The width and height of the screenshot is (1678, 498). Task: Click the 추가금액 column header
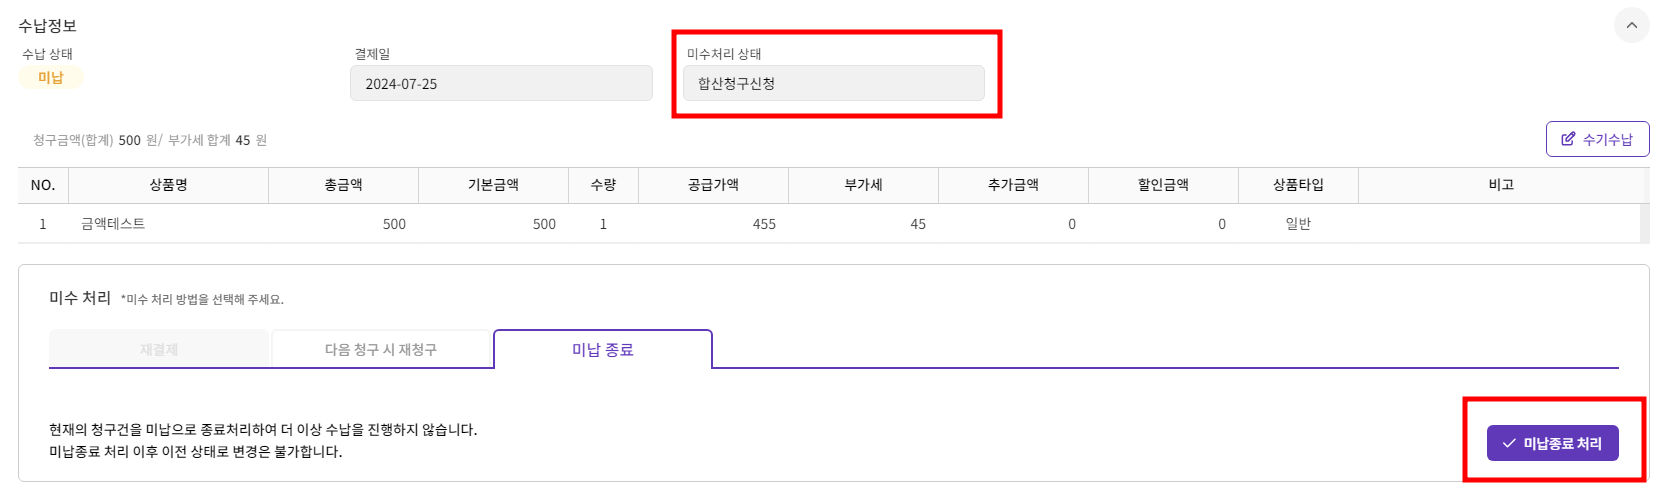(1013, 185)
